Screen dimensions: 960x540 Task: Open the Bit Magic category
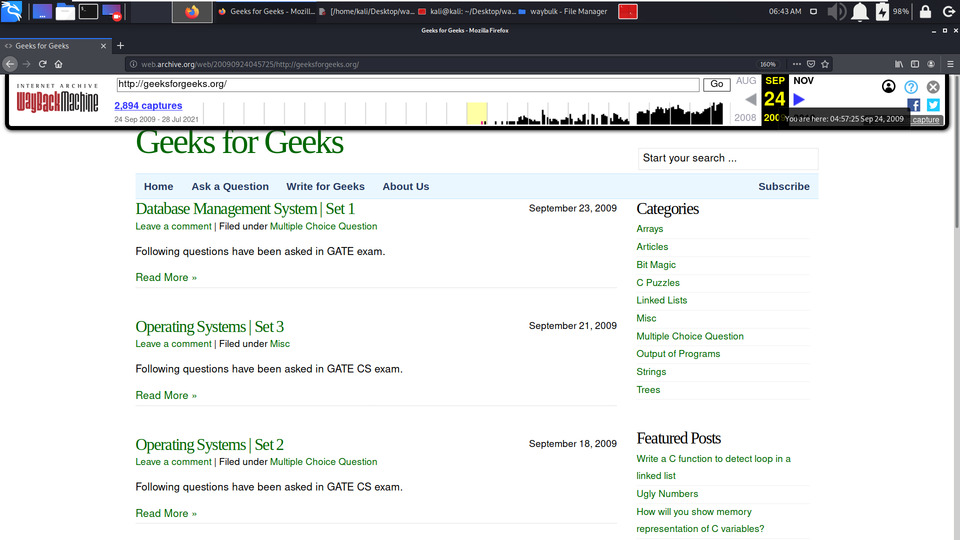click(x=656, y=264)
